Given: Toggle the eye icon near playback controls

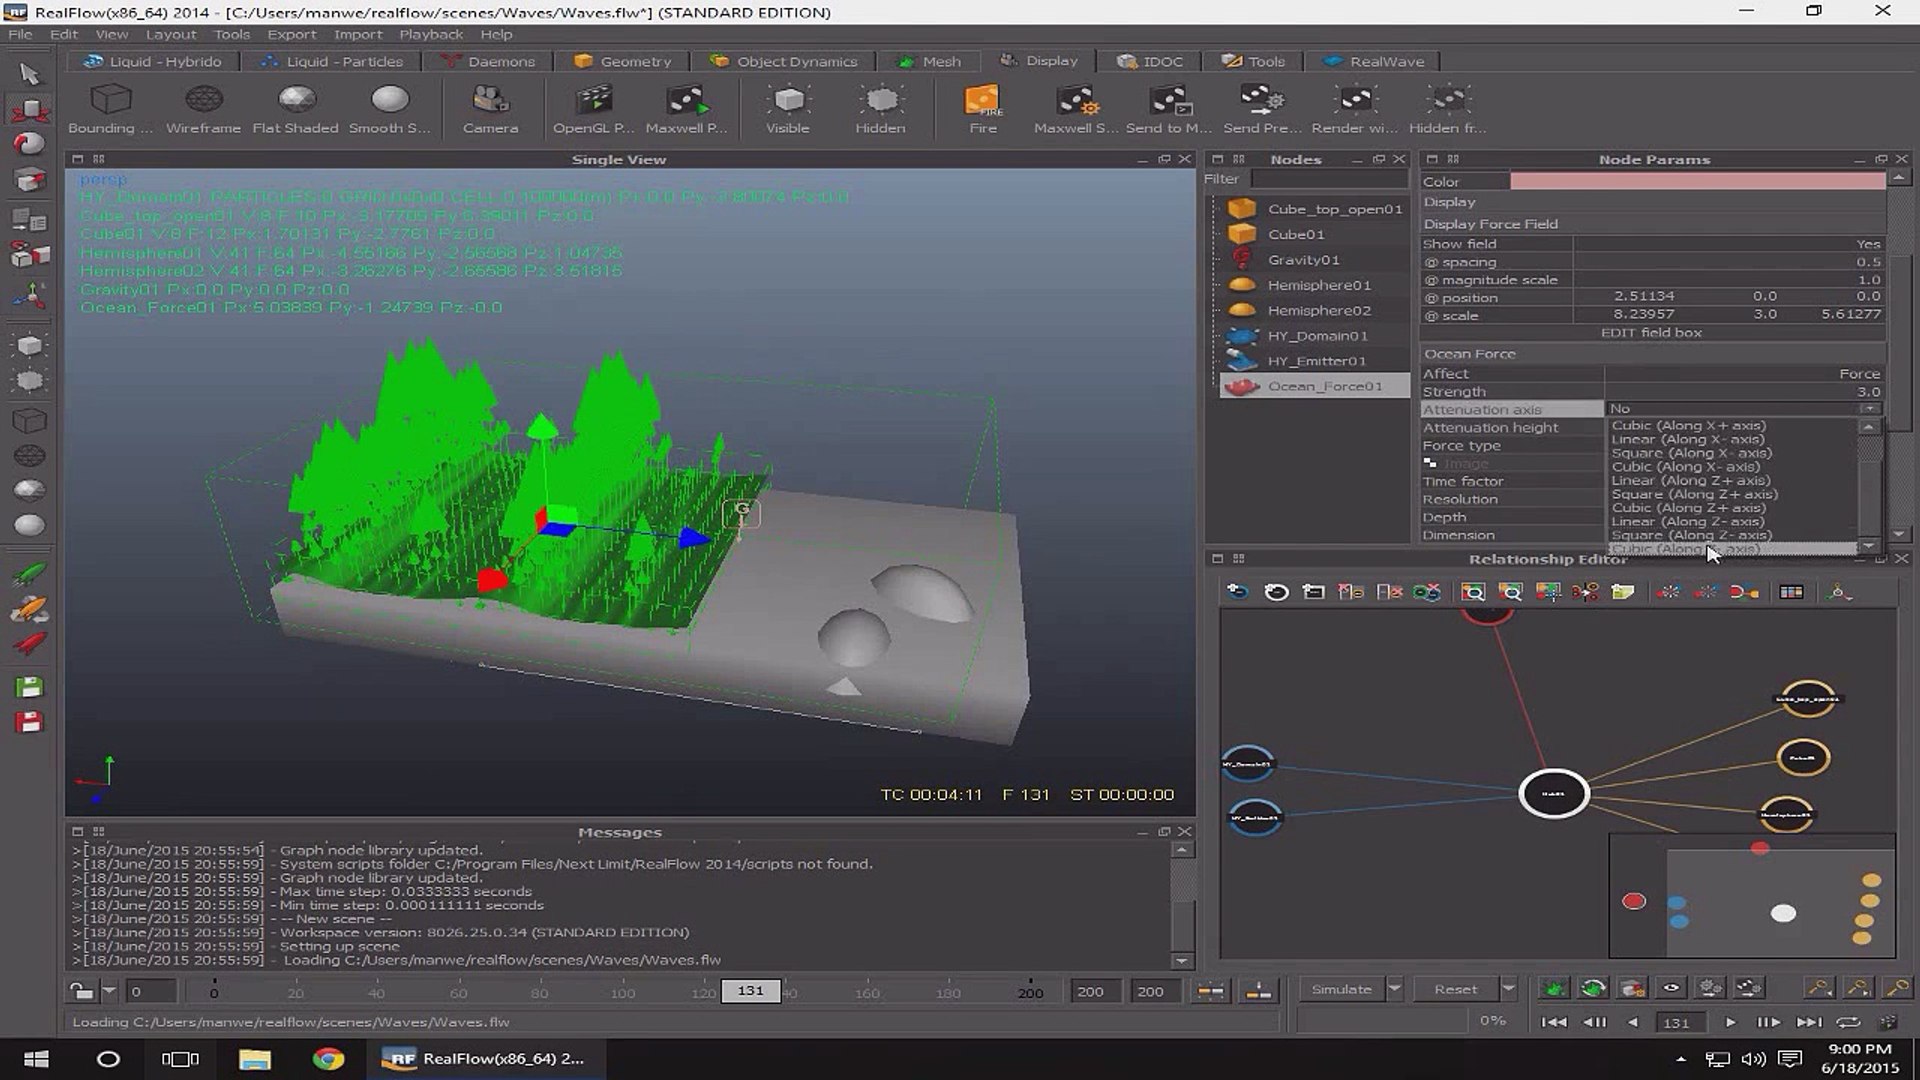Looking at the screenshot, I should pyautogui.click(x=1669, y=988).
